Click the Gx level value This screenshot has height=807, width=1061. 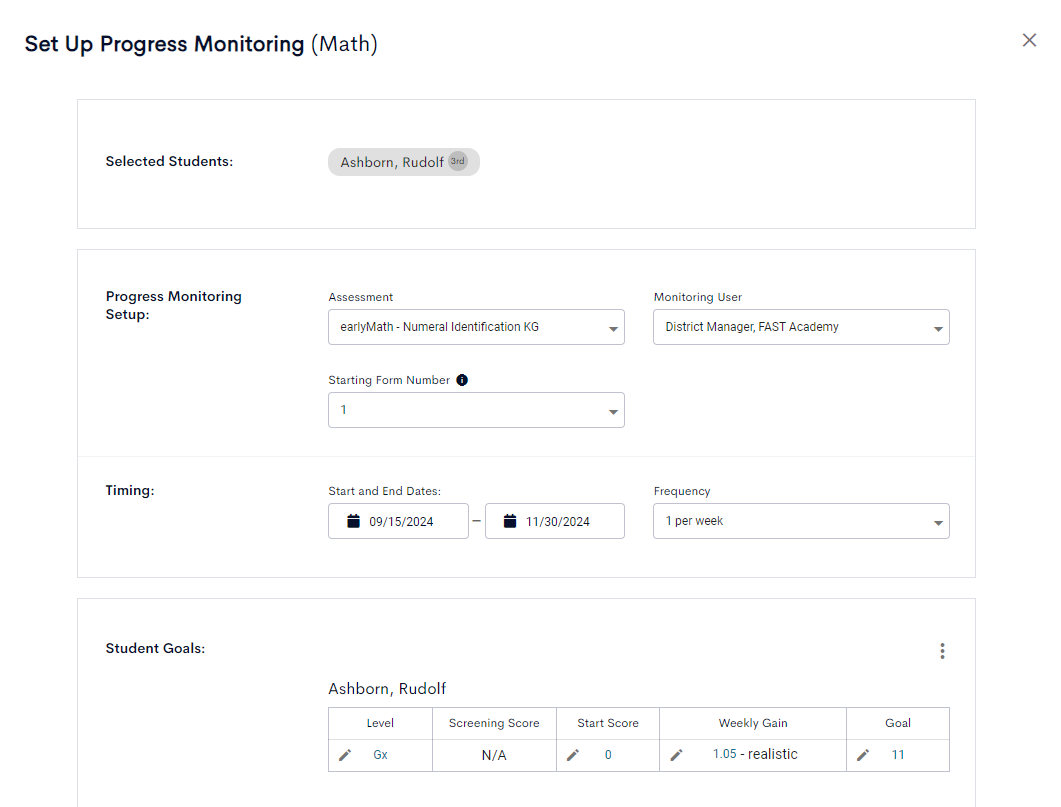click(x=380, y=755)
